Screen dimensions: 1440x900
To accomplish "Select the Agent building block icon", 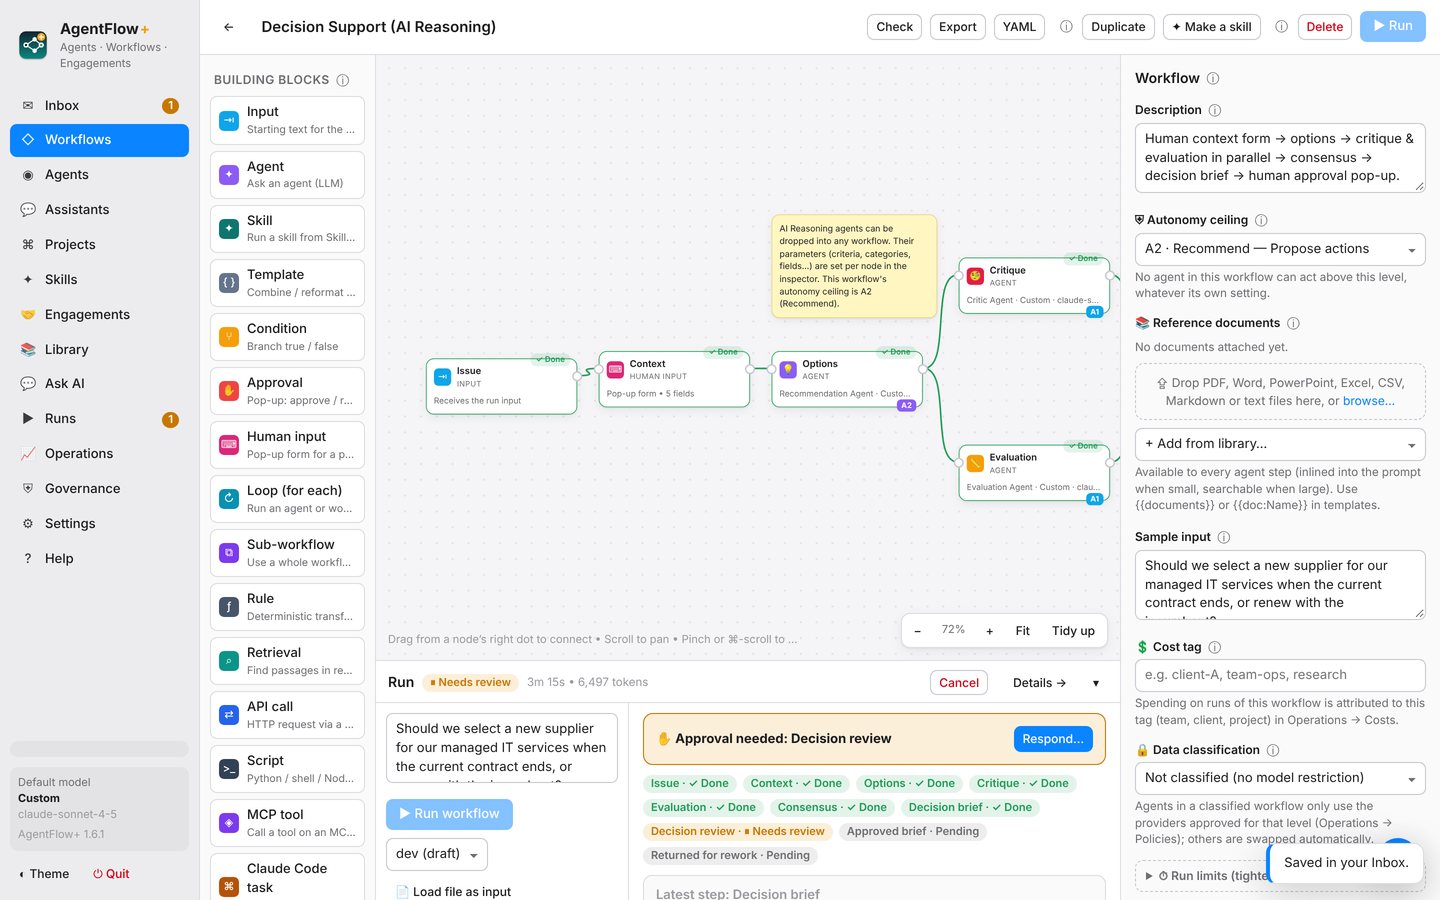I will point(229,174).
